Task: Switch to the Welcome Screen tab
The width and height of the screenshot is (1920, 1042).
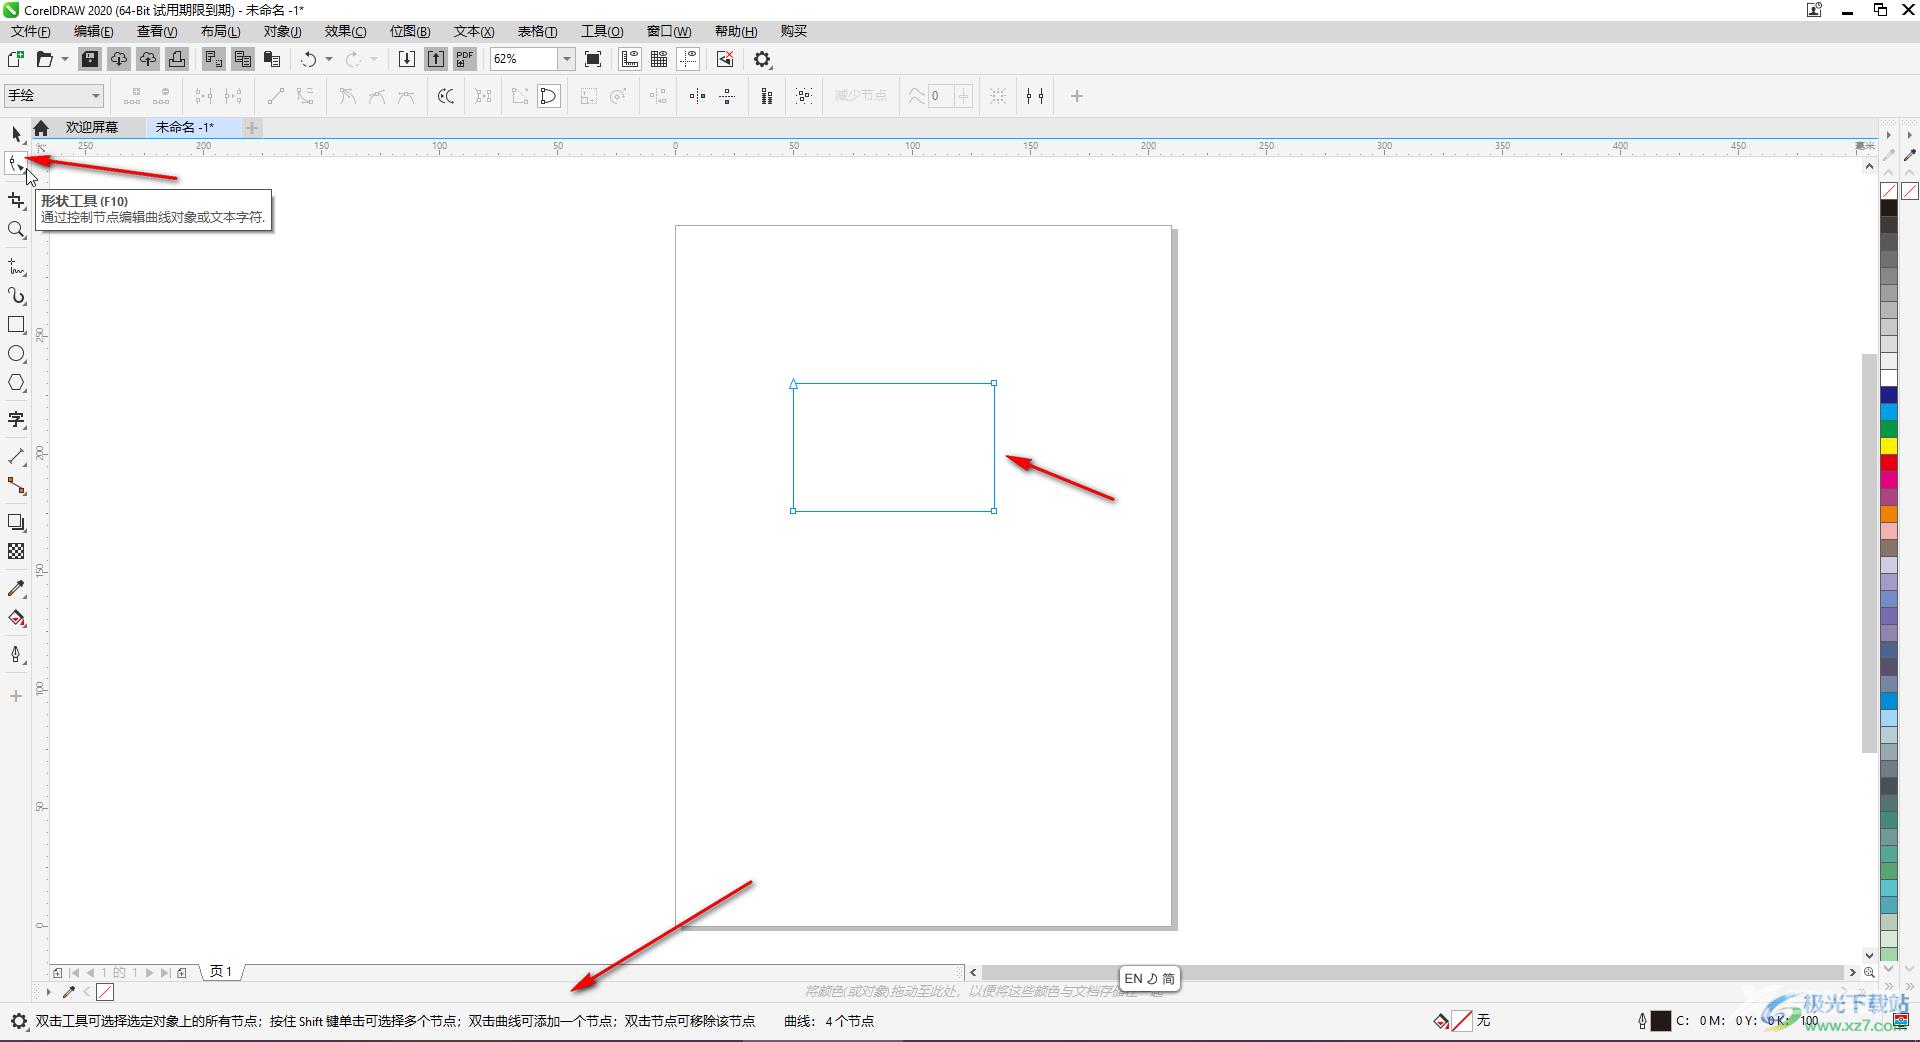Action: pos(92,127)
